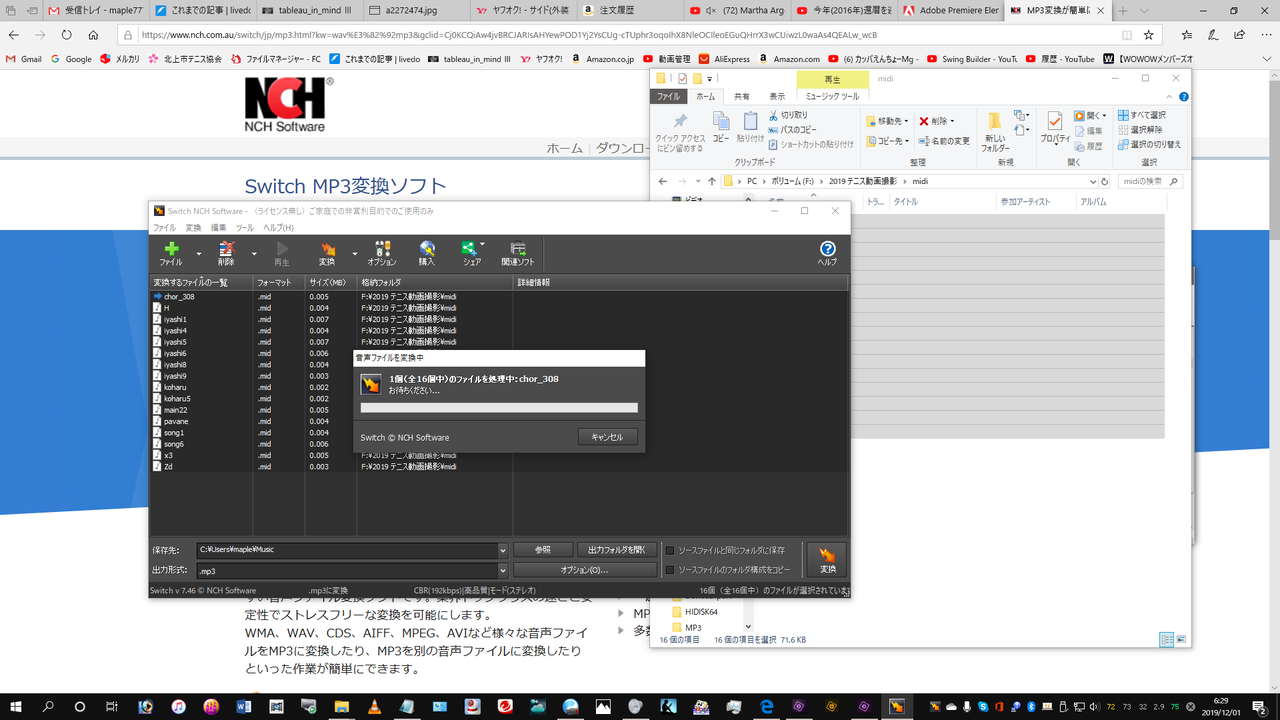This screenshot has width=1280, height=720.
Task: Select the chor_308 file row
Action: pyautogui.click(x=498, y=296)
